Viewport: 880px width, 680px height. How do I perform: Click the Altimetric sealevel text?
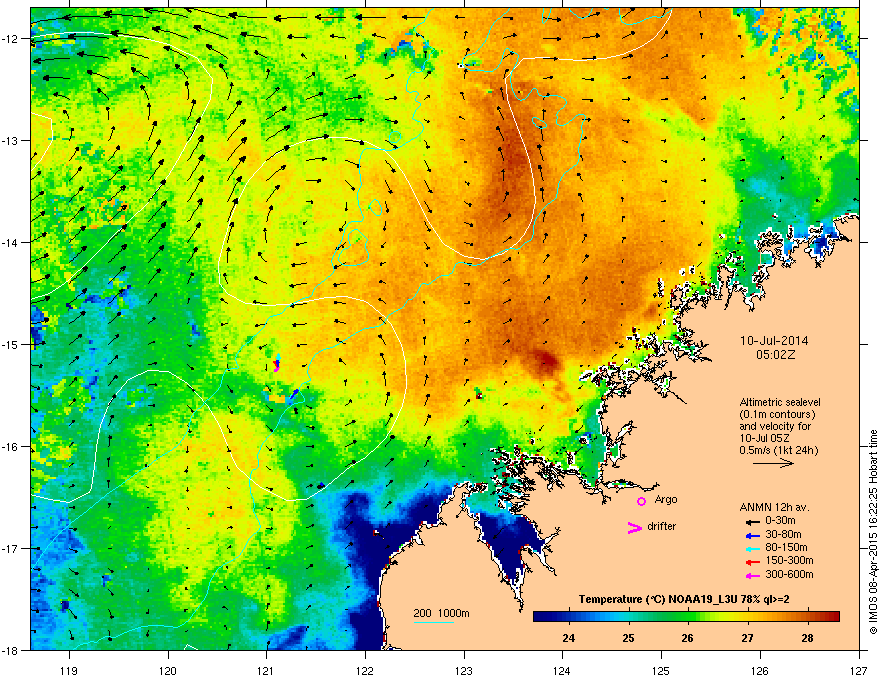point(780,402)
